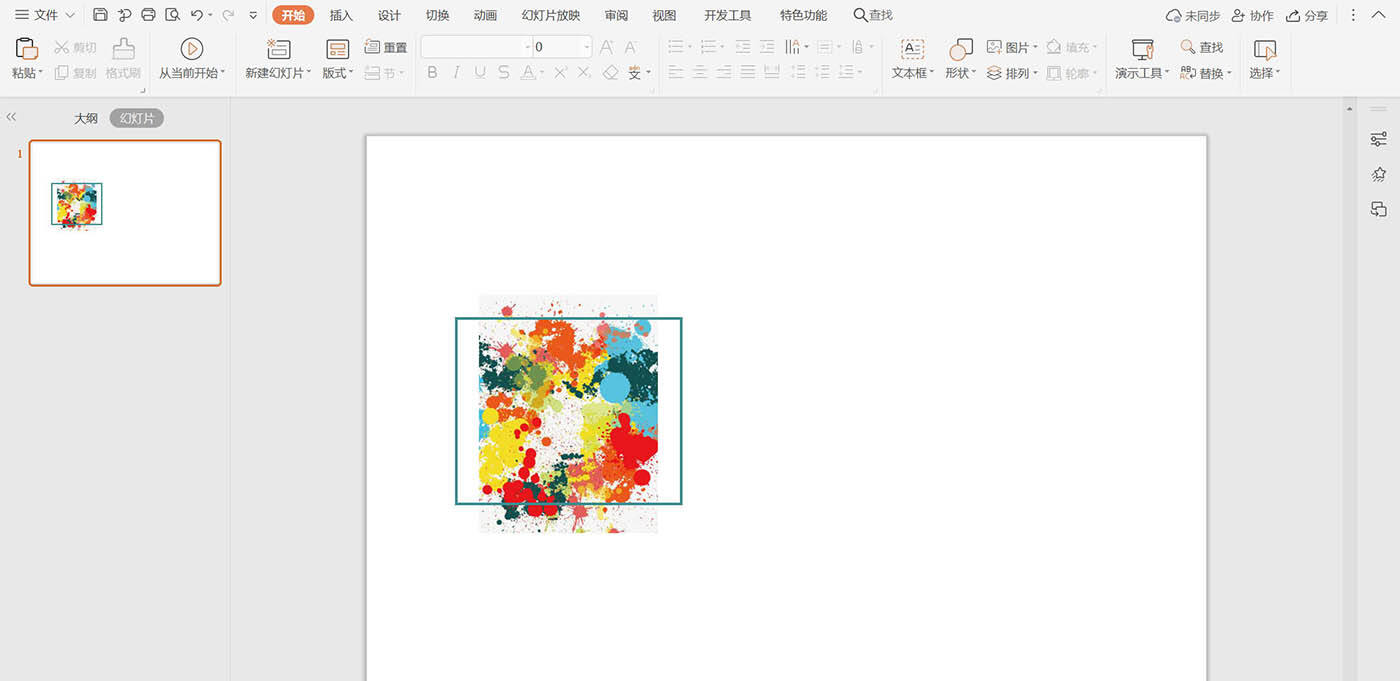Toggle right text alignment

[724, 73]
